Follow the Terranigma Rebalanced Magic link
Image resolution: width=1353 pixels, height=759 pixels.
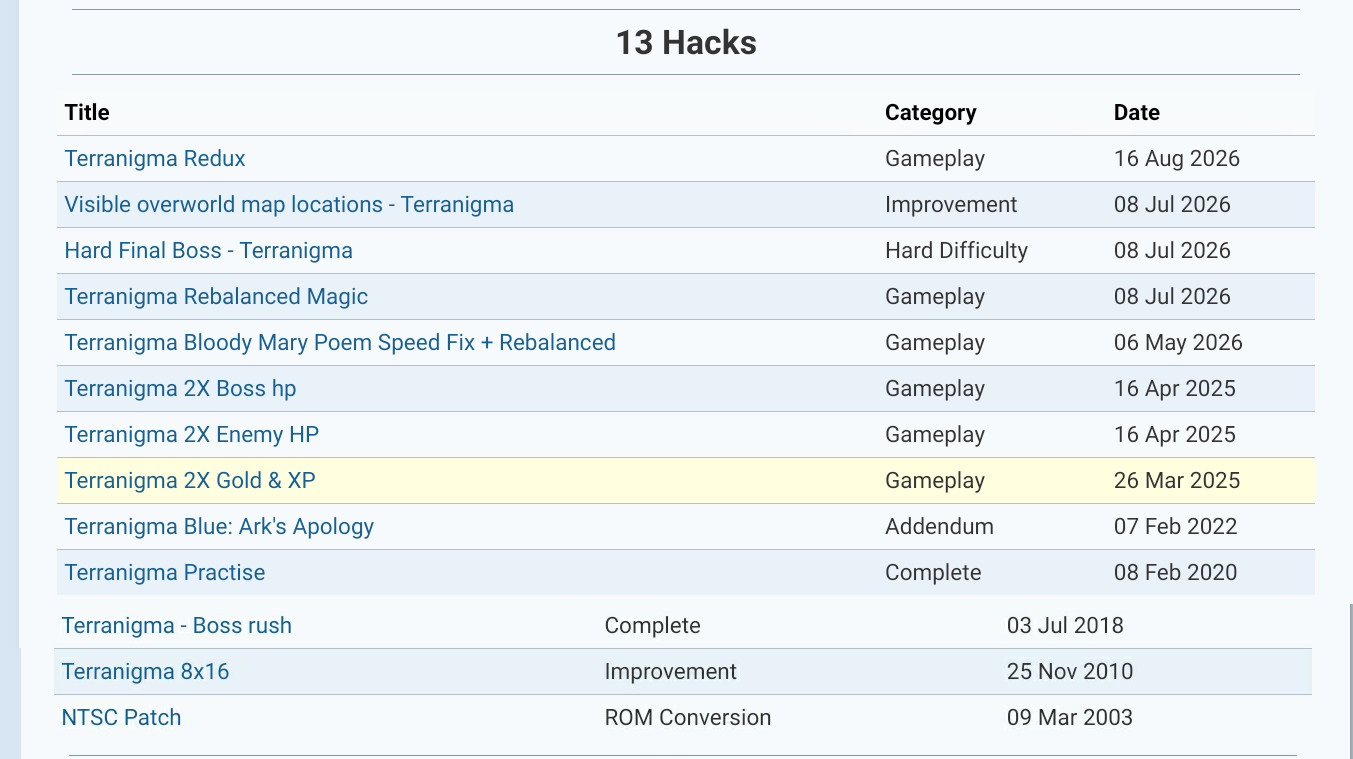[x=216, y=296]
